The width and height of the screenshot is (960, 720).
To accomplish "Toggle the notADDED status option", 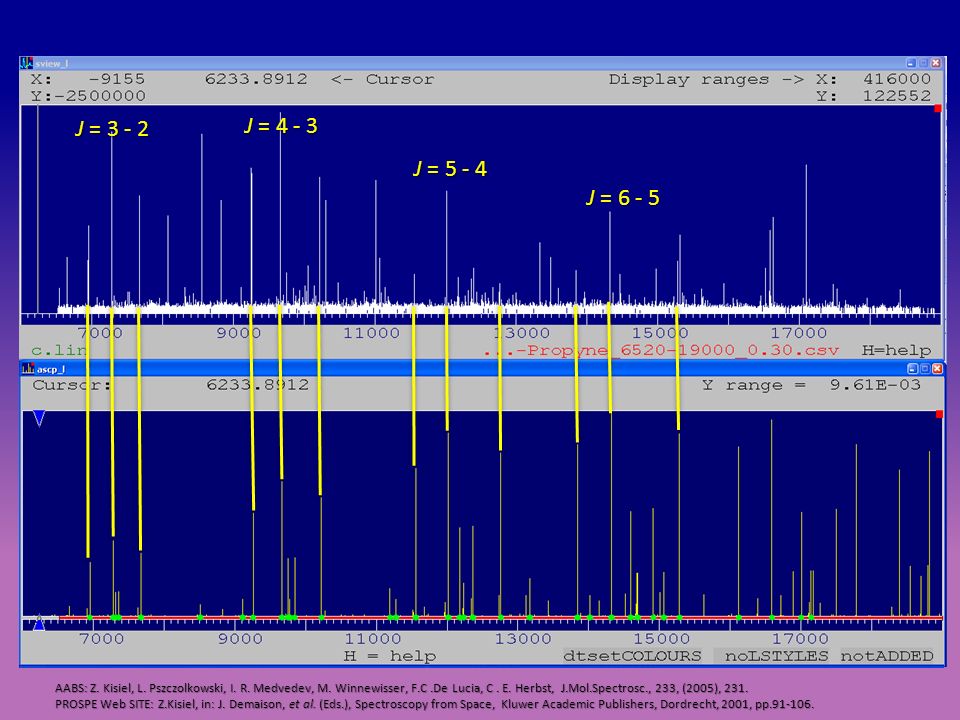I will (887, 656).
